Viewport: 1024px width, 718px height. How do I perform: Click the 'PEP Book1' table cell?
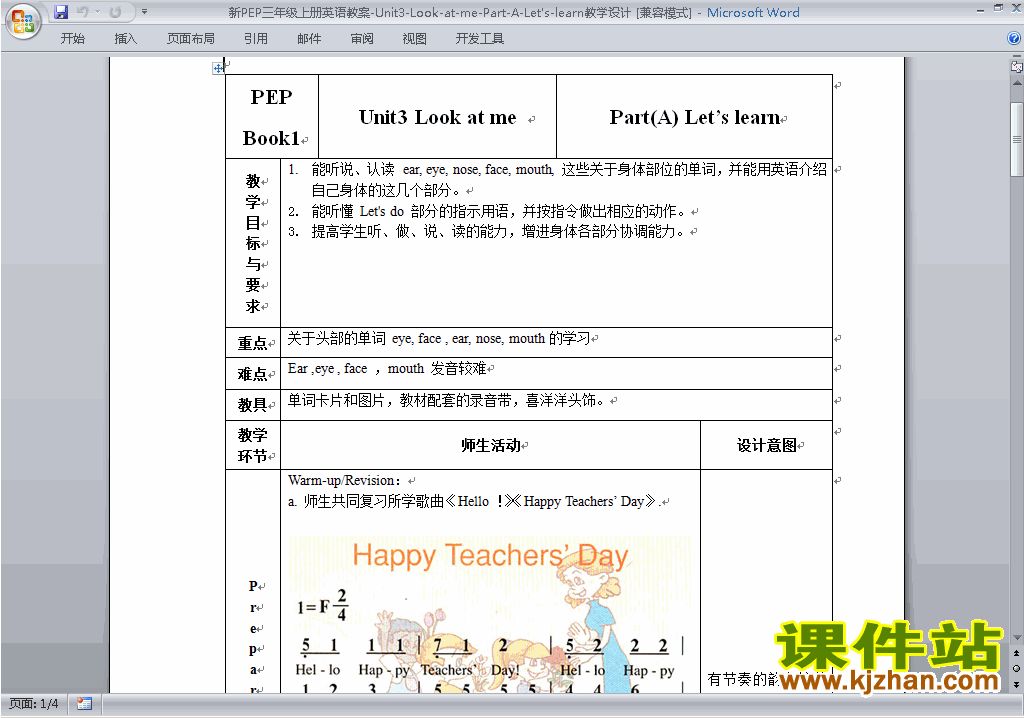click(272, 117)
